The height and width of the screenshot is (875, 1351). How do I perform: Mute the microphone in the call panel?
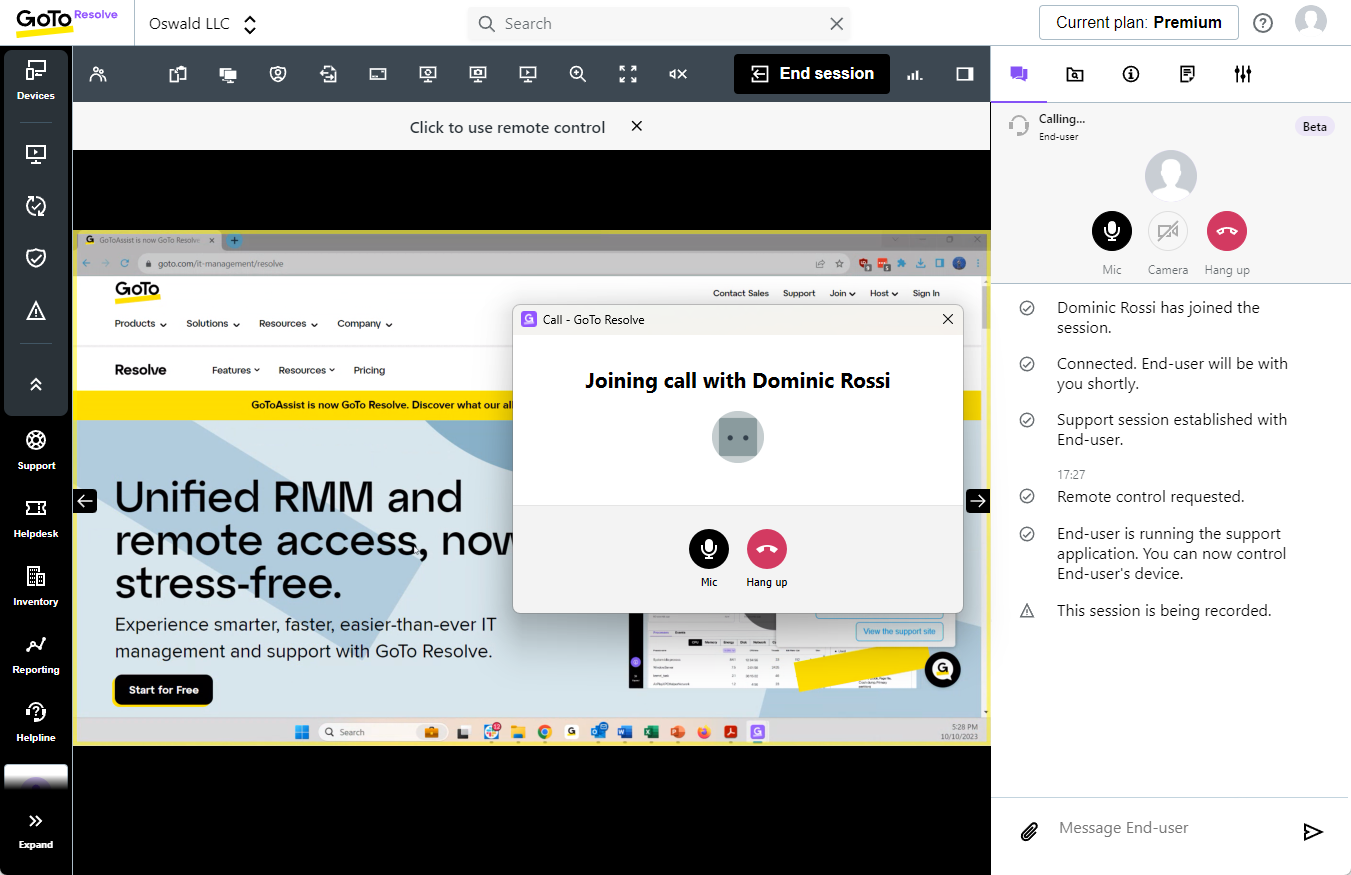[x=1111, y=232]
